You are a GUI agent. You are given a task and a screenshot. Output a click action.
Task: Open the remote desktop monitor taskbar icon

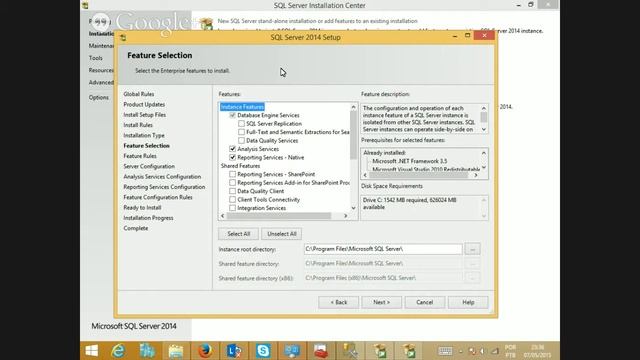pos(292,351)
